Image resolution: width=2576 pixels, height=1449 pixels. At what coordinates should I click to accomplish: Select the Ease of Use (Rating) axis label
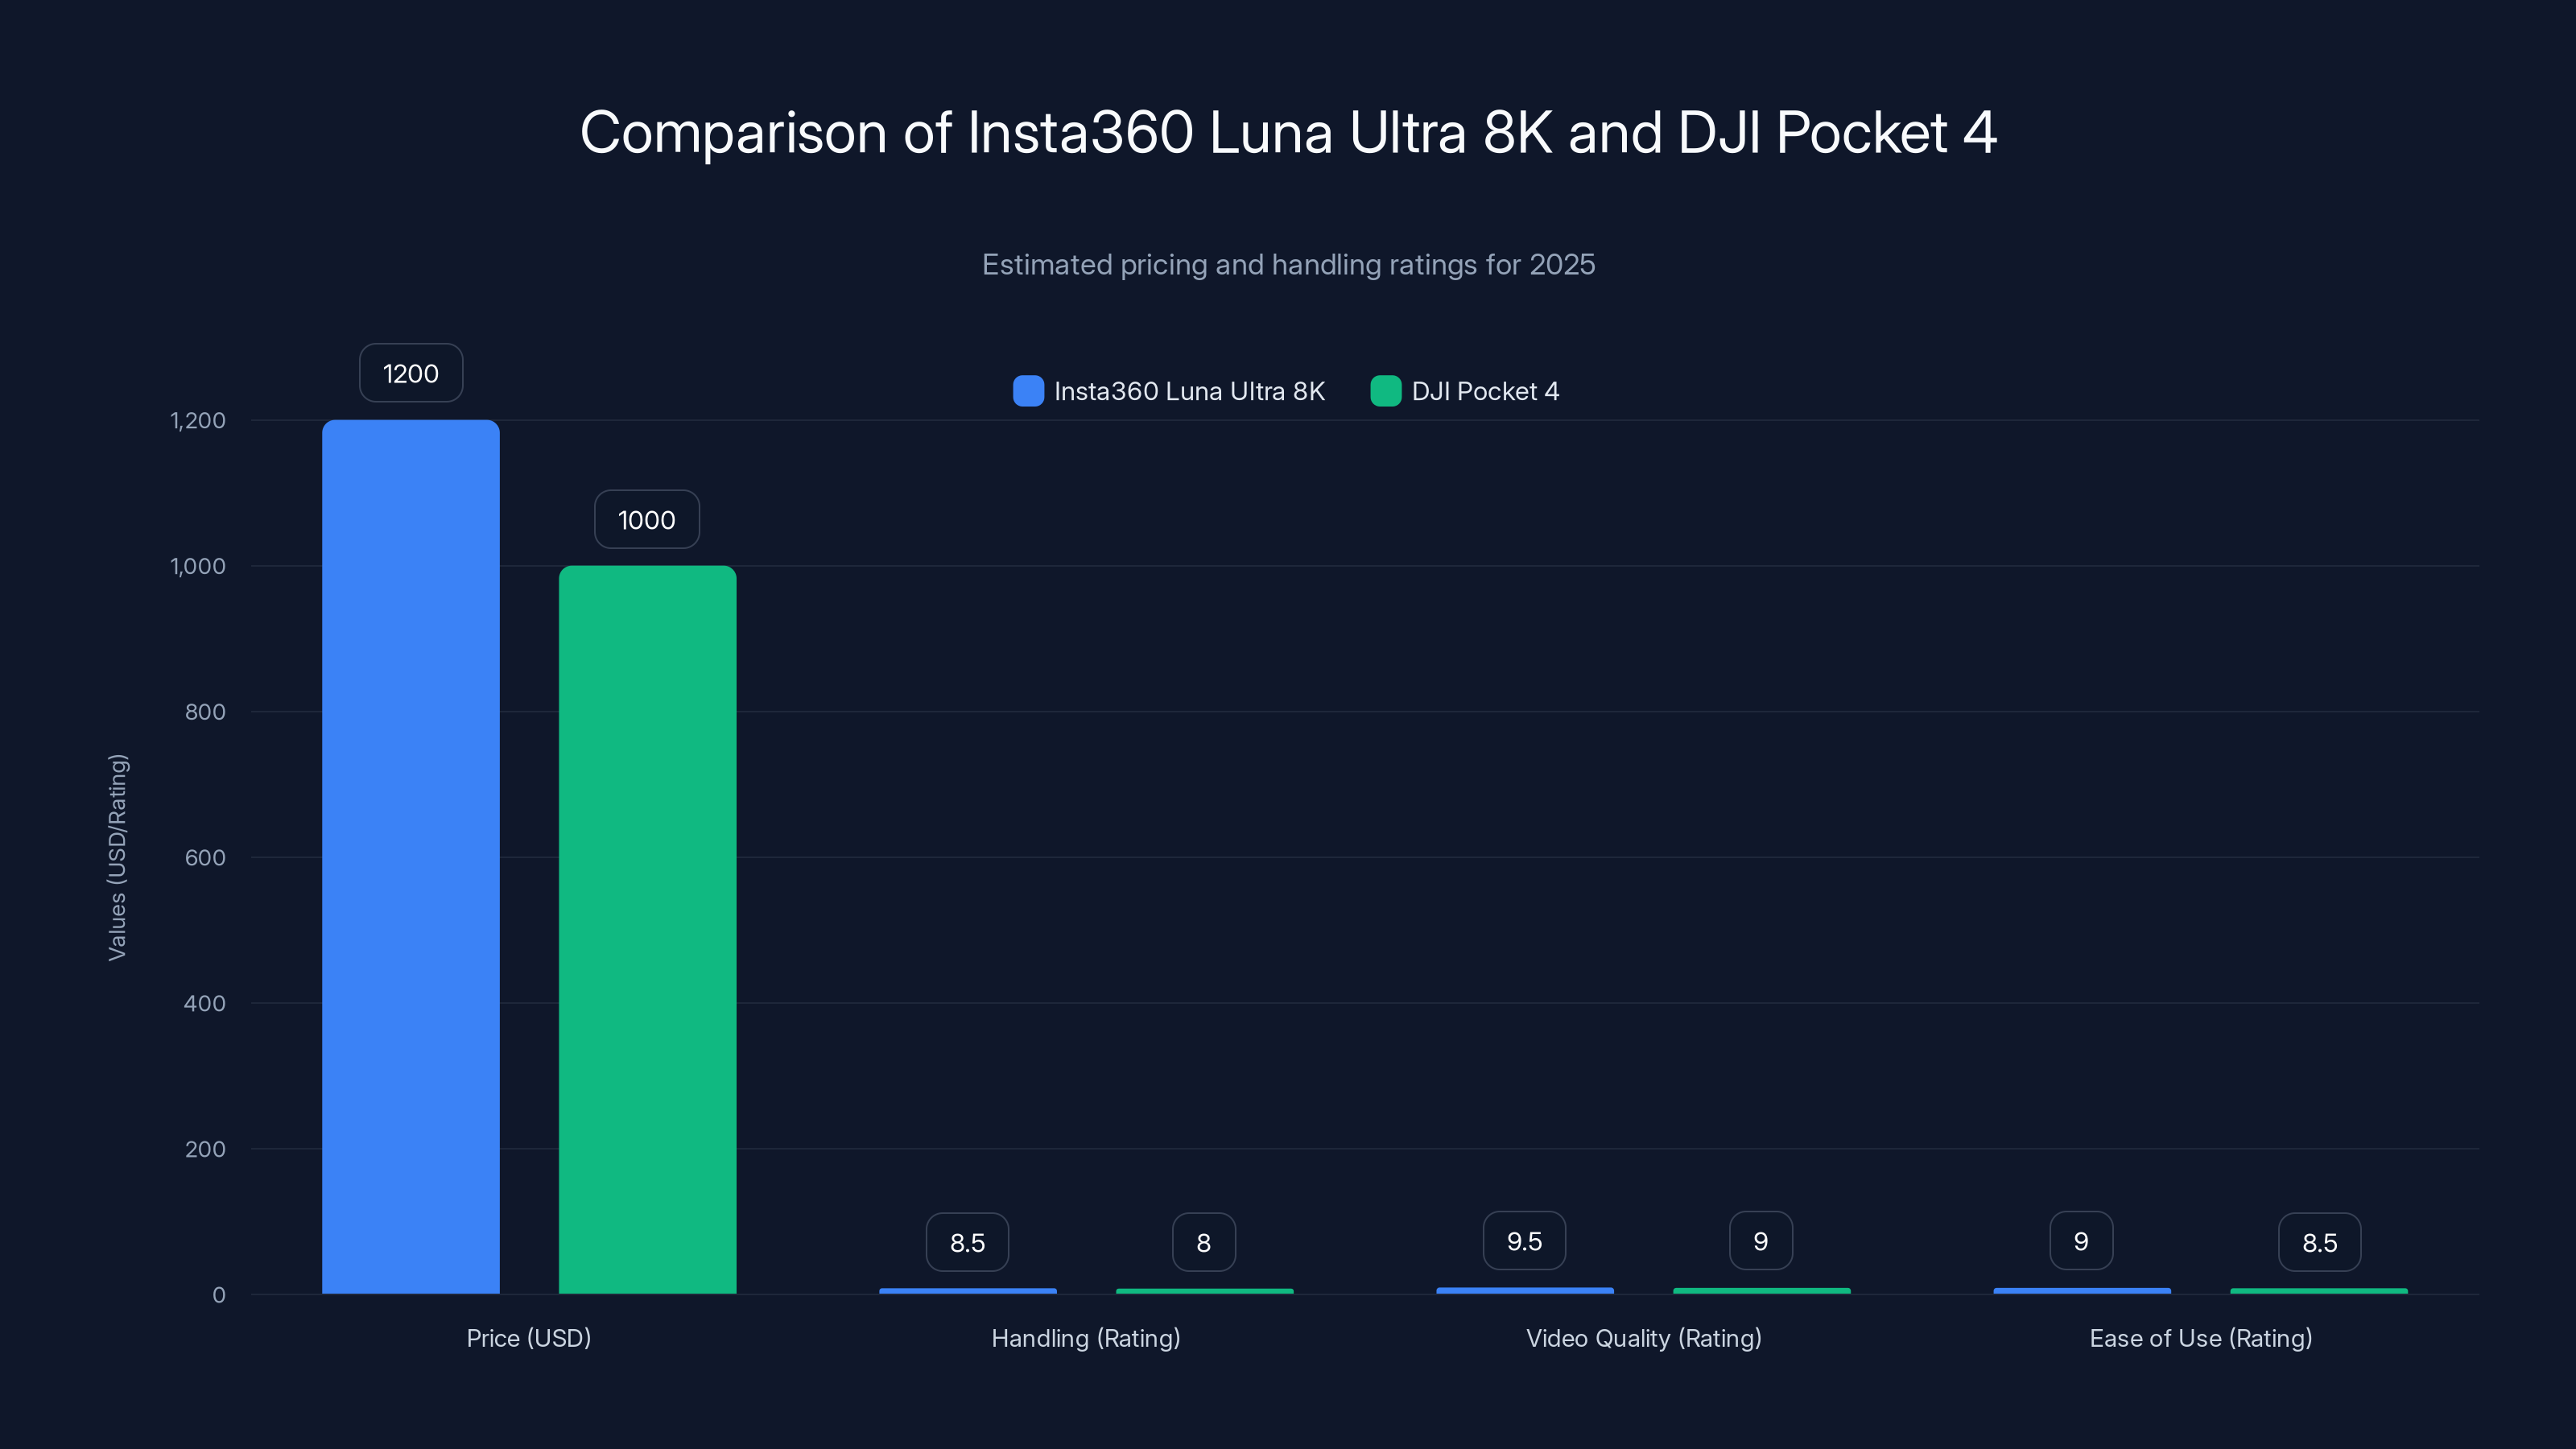point(2200,1338)
